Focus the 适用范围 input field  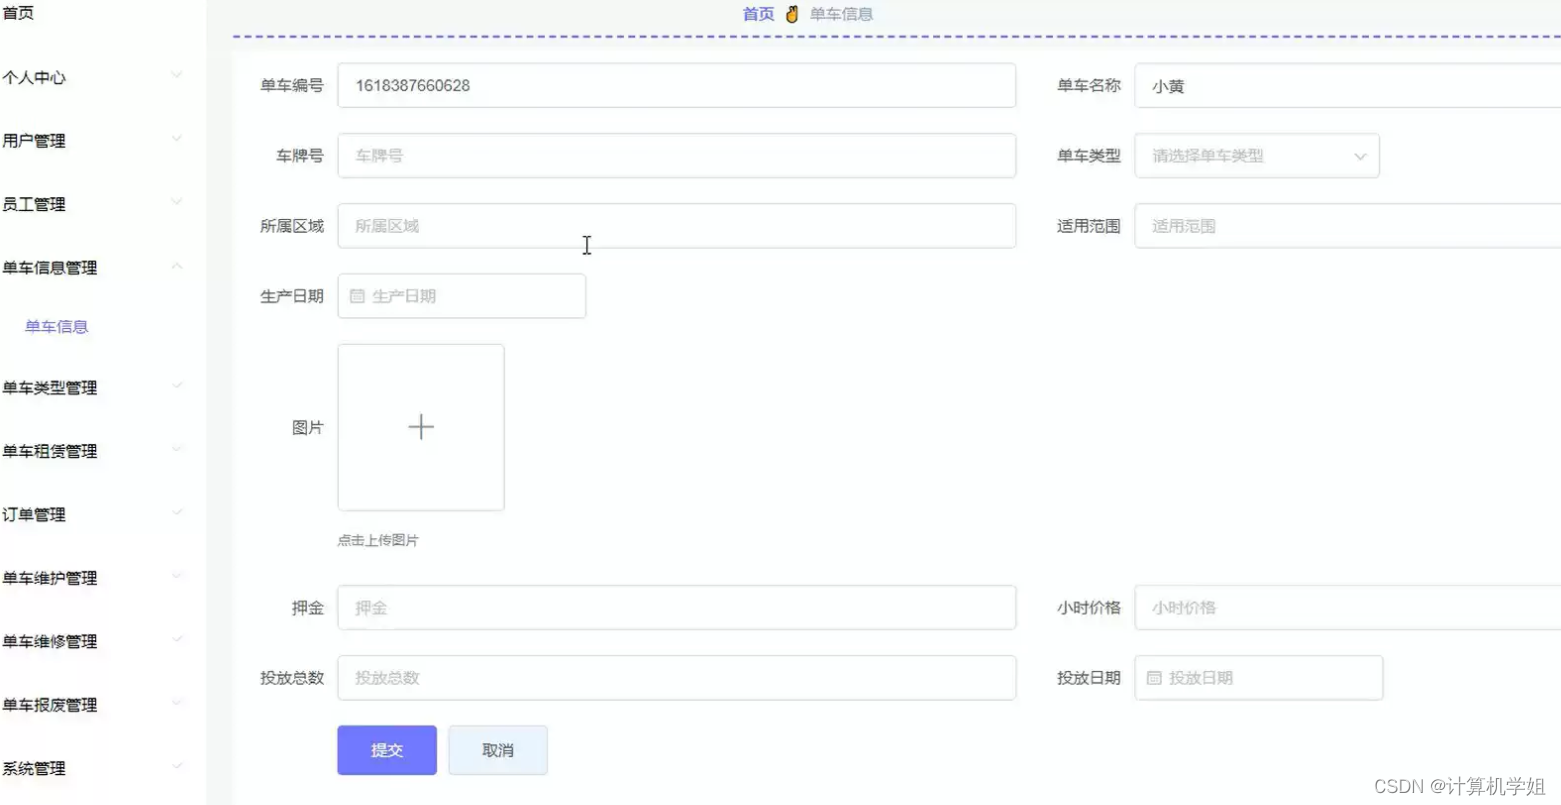click(x=1348, y=226)
